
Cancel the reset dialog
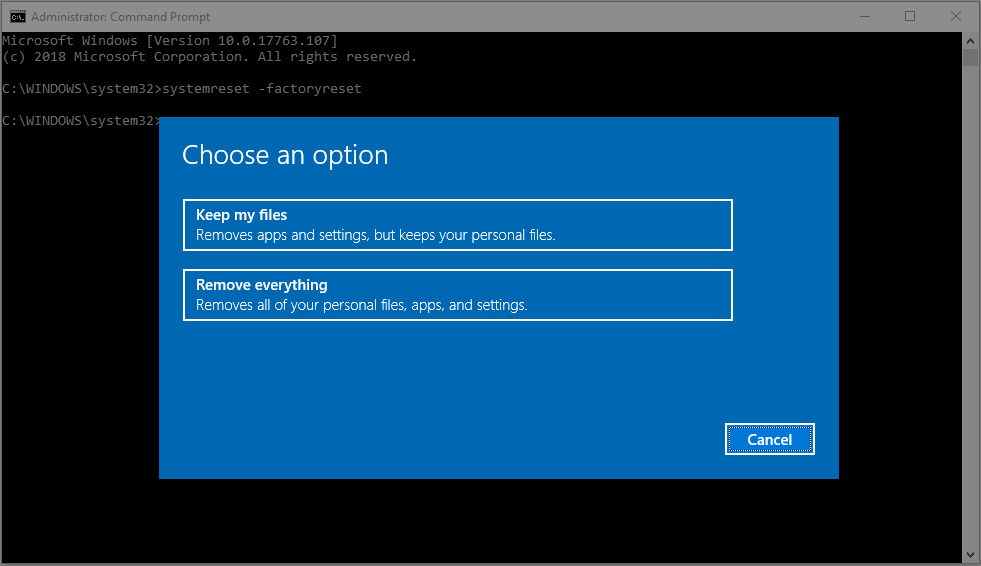coord(769,439)
